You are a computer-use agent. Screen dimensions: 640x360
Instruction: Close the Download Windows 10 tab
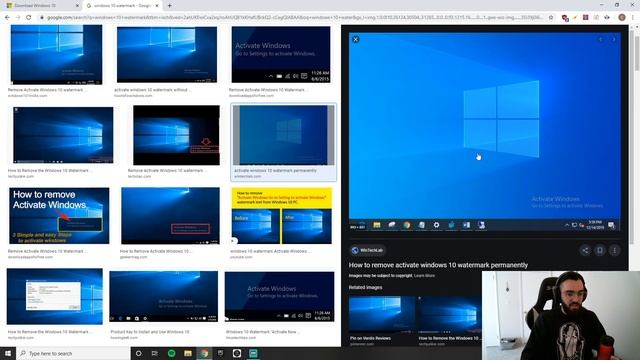77,6
